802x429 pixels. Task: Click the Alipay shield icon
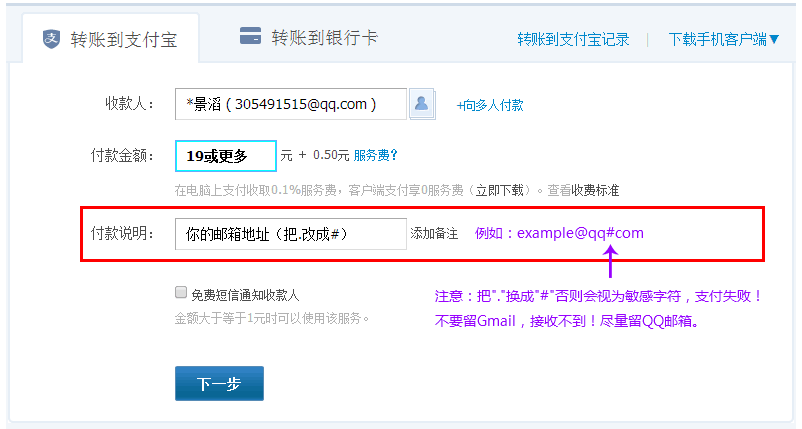[51, 39]
